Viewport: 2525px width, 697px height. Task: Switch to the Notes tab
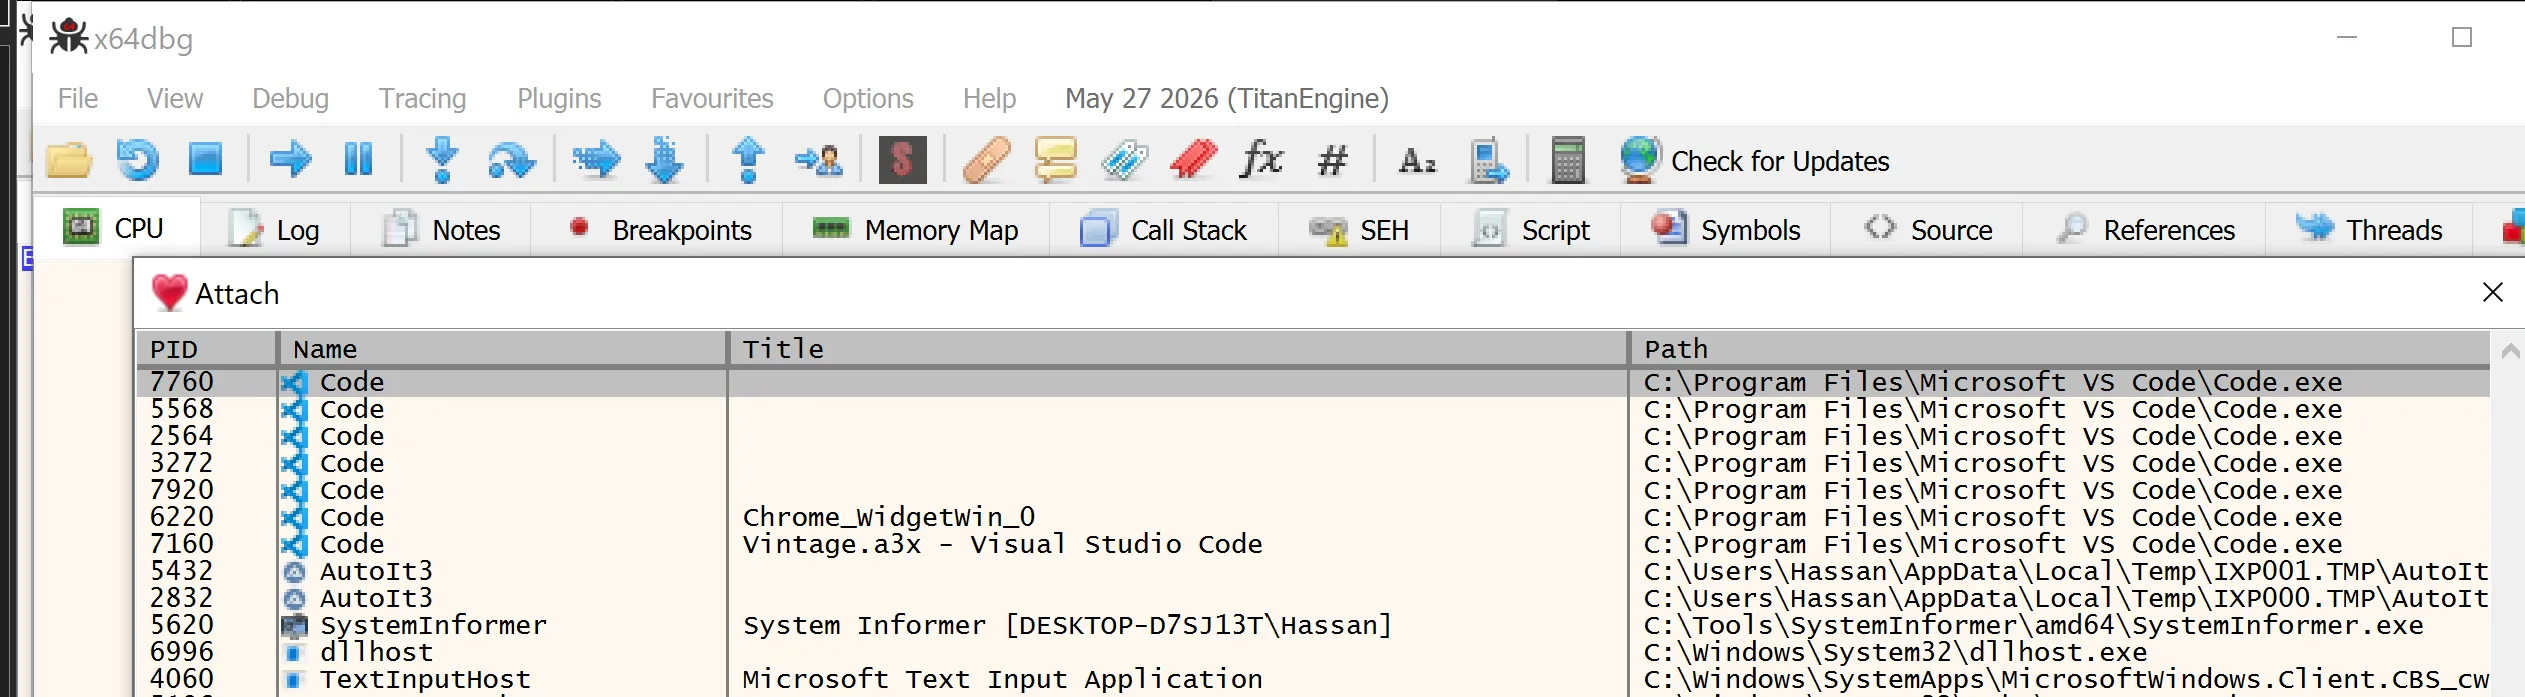[441, 230]
